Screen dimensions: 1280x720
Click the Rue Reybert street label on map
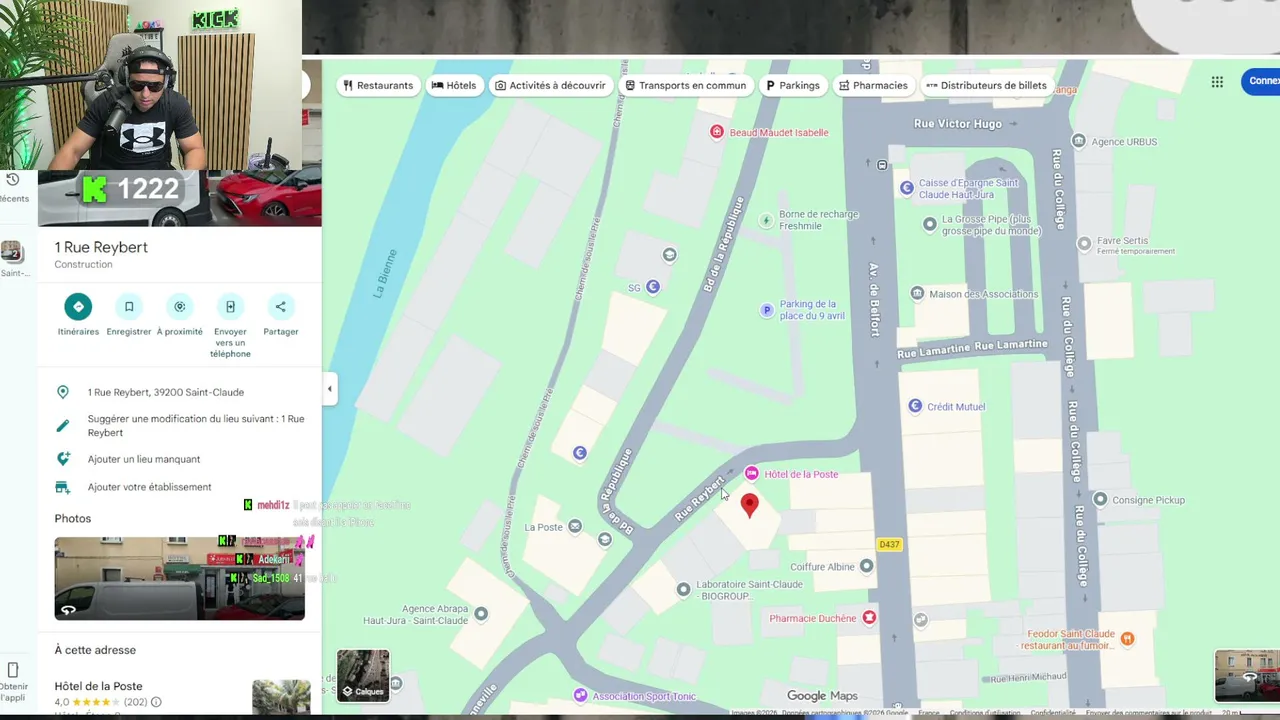699,498
